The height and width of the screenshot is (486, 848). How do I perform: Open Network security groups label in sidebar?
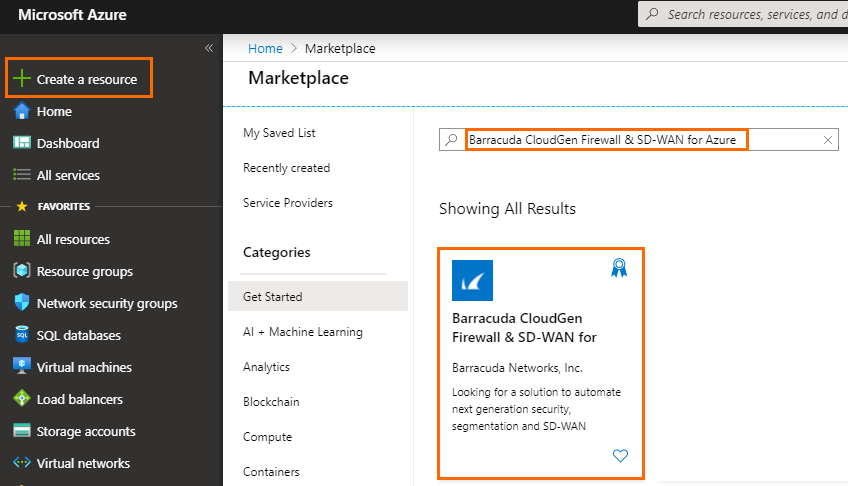[x=107, y=304]
